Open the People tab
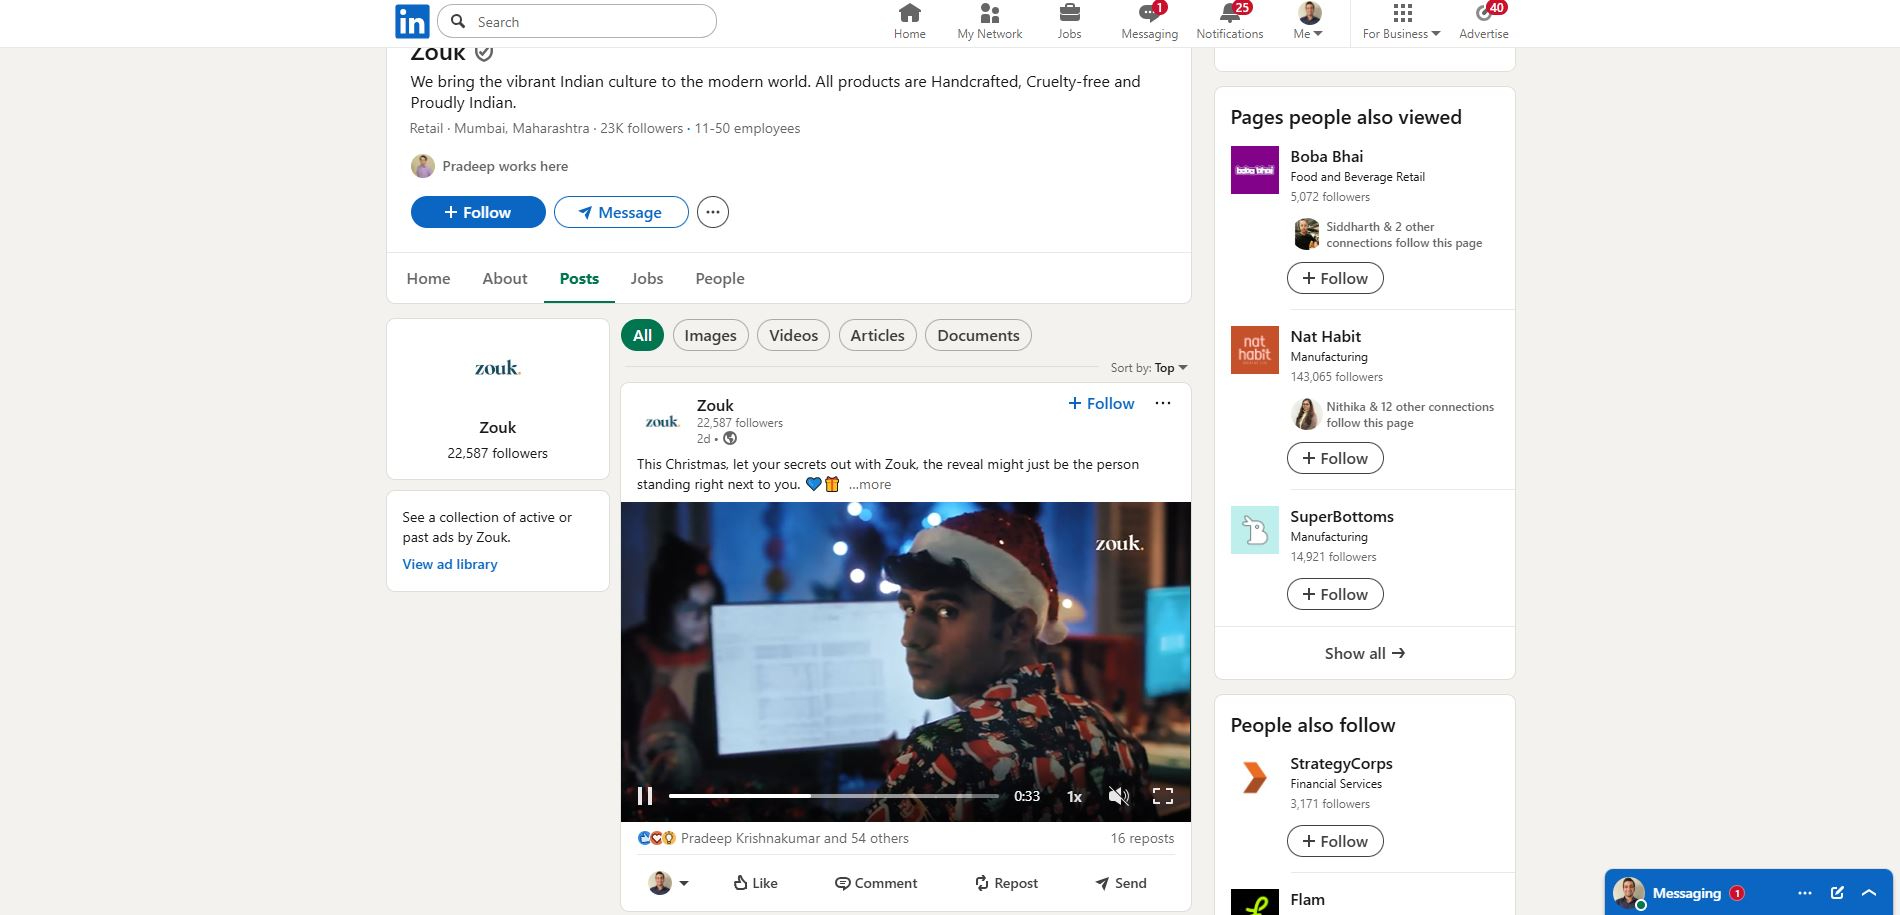Viewport: 1900px width, 915px height. coord(720,278)
